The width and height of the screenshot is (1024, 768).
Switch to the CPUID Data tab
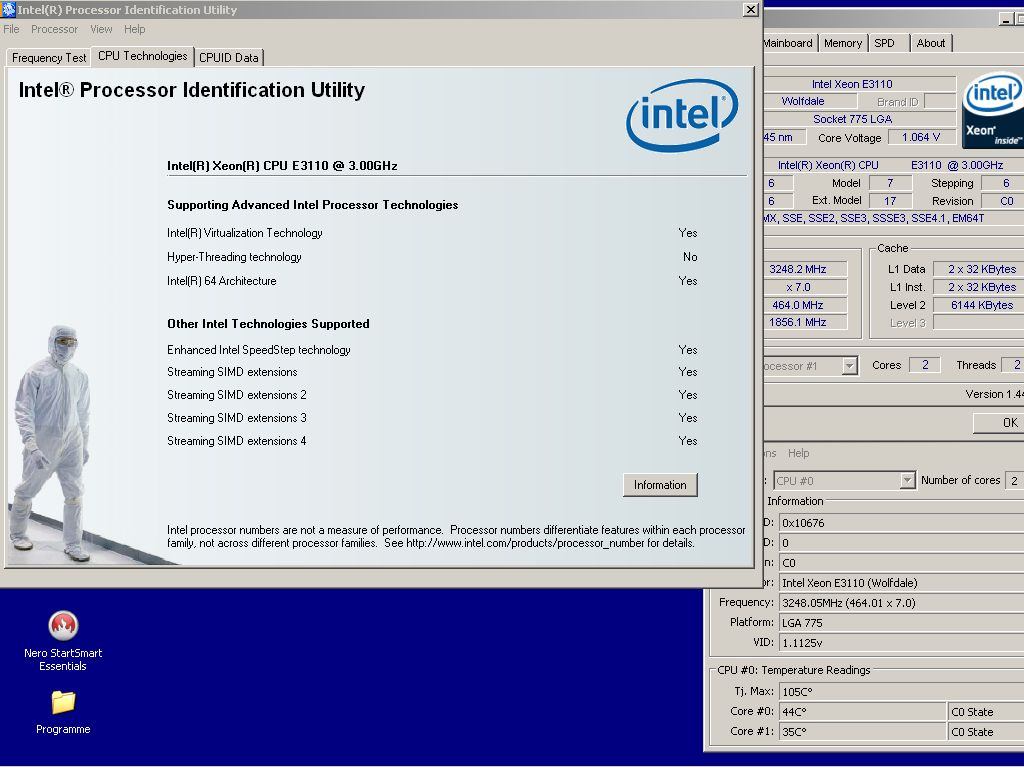click(229, 57)
